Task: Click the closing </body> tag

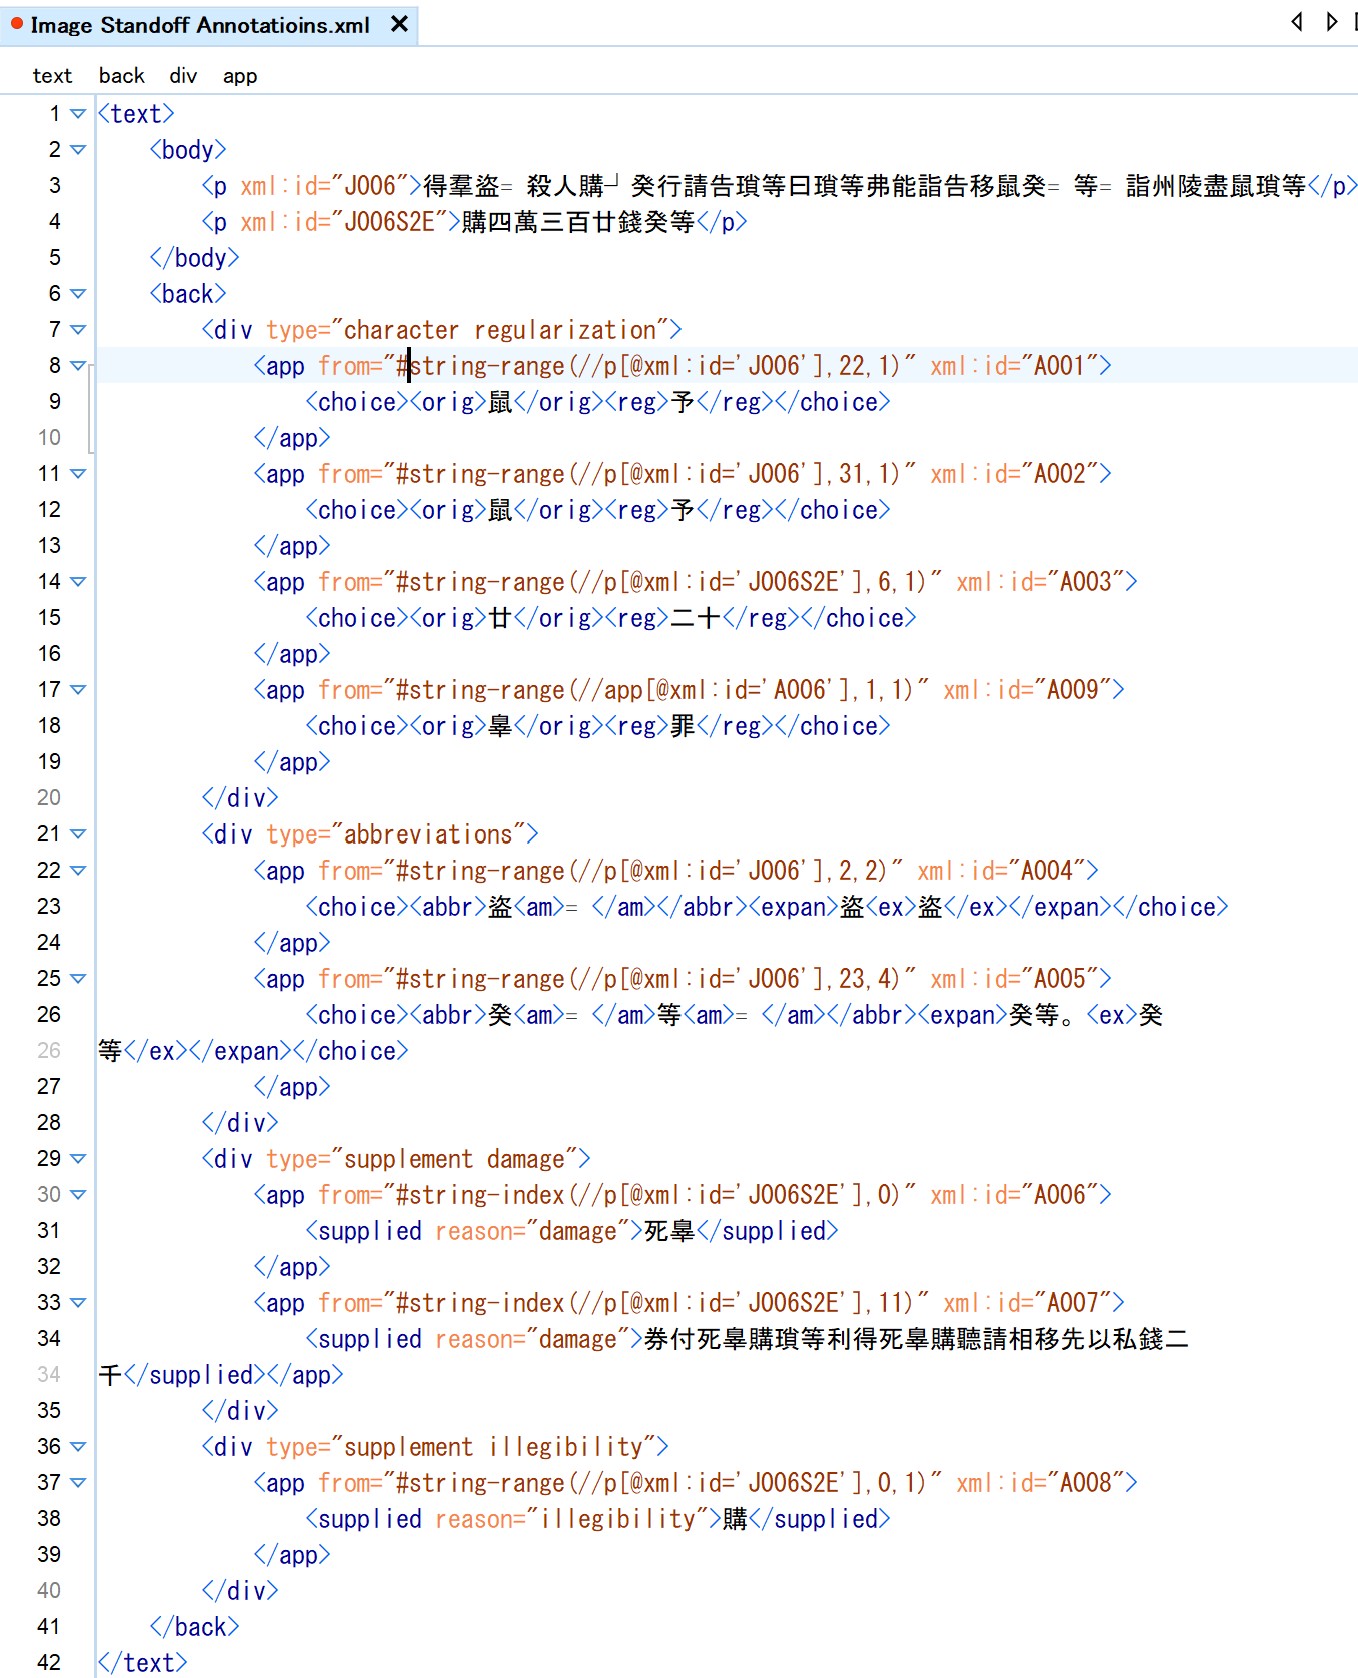Action: [194, 258]
